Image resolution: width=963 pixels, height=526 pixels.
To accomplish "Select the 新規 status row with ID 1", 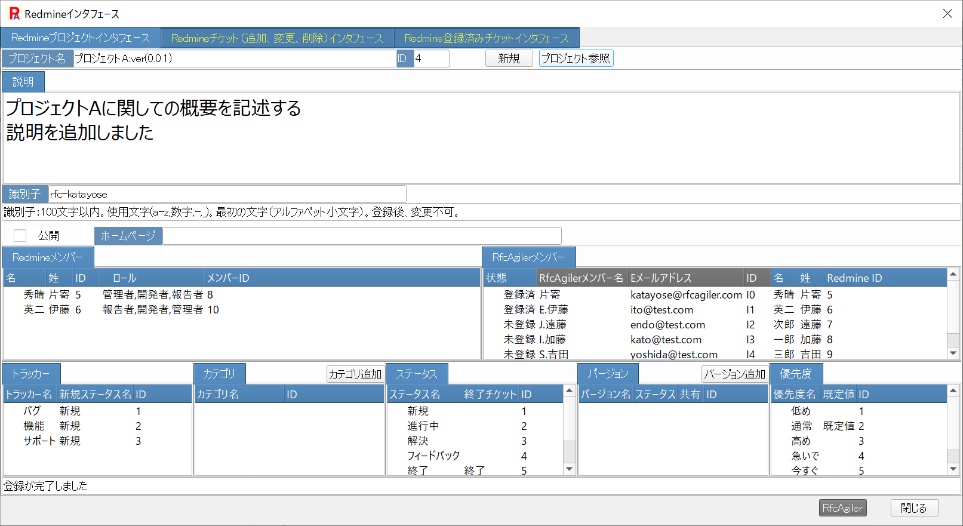I will [x=475, y=411].
